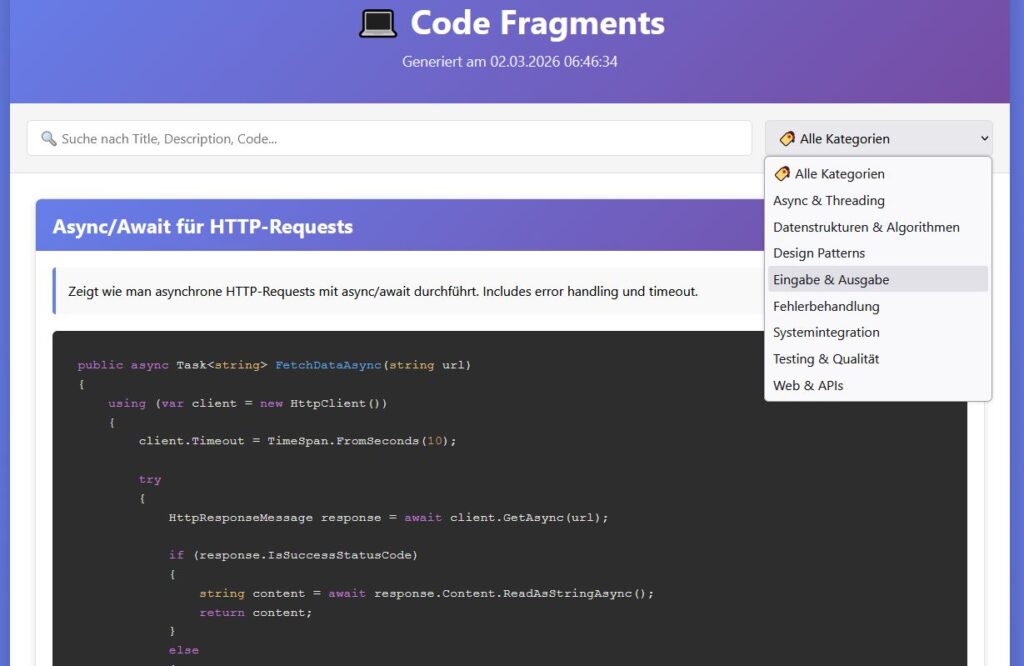Screen dimensions: 1024x666
Task: Click the Generiert am timestamp text
Action: tap(510, 61)
